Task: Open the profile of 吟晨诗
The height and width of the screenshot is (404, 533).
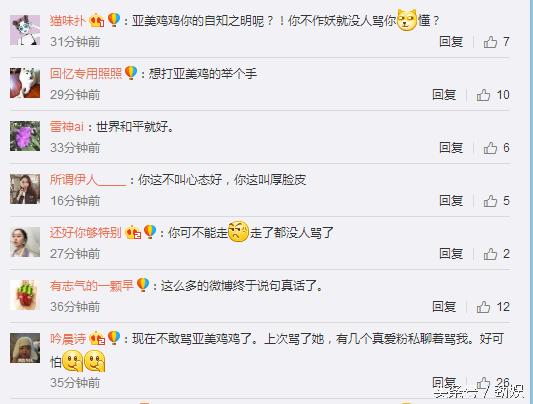Action: pos(68,339)
